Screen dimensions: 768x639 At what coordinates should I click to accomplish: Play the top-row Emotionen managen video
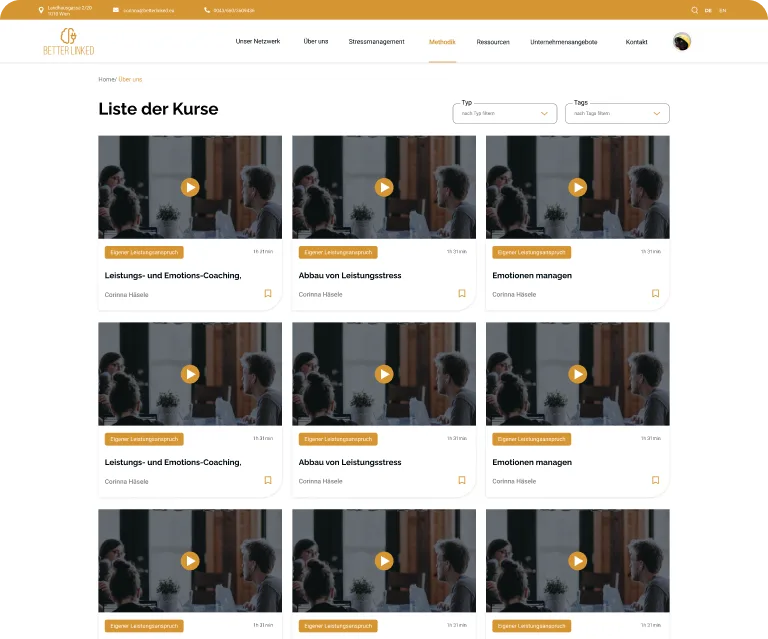point(578,187)
